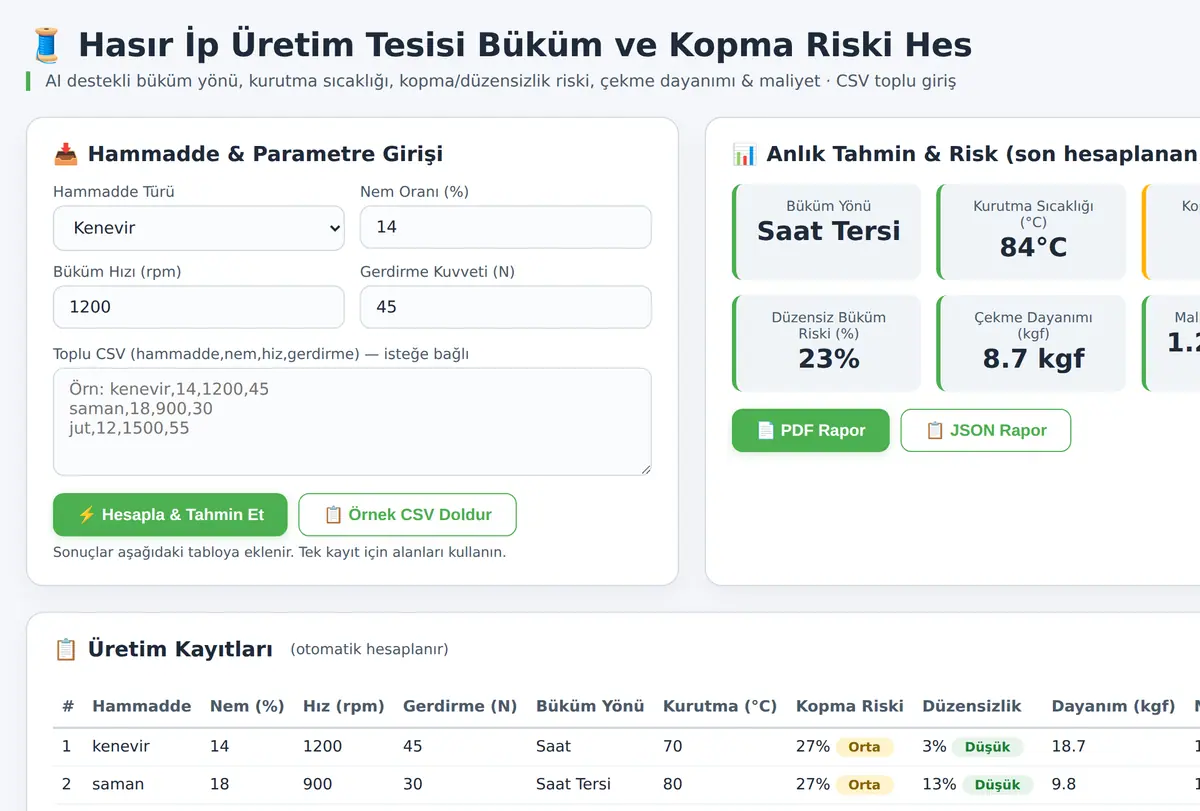1200x811 pixels.
Task: Click the Orta badge in kenevir row
Action: pos(864,747)
